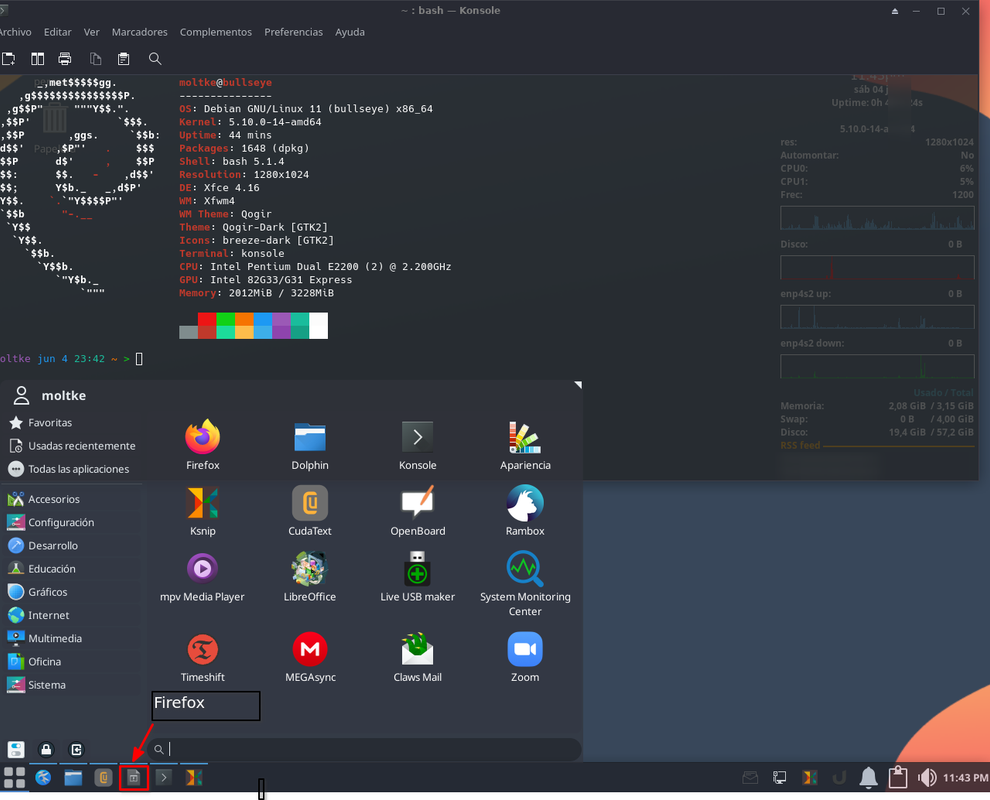Select the Multimedia category
990x800 pixels.
(x=73, y=638)
